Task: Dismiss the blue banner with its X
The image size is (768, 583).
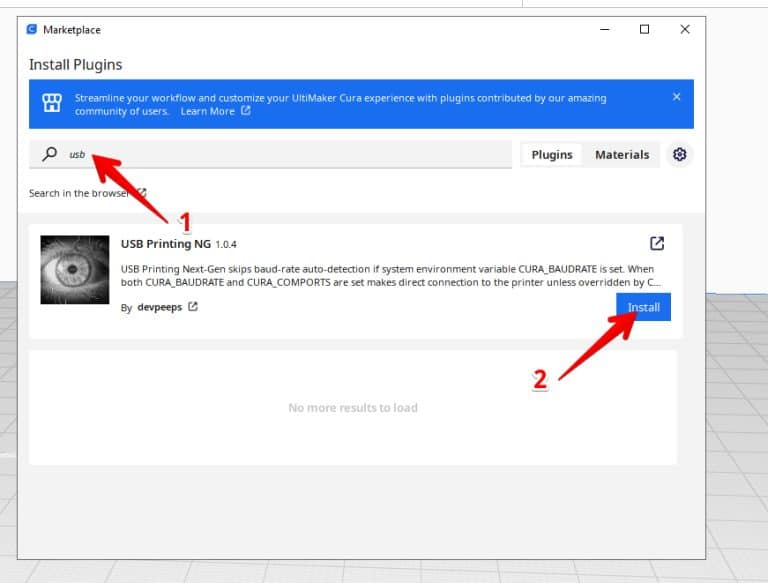Action: (x=676, y=97)
